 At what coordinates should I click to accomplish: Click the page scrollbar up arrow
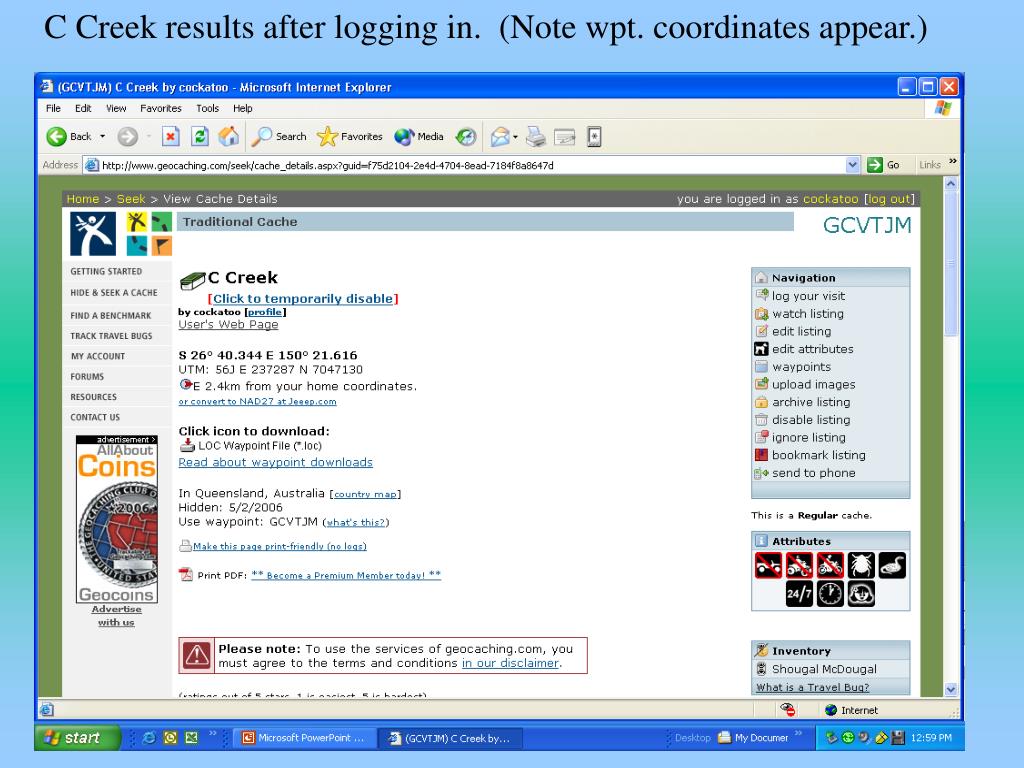[951, 184]
